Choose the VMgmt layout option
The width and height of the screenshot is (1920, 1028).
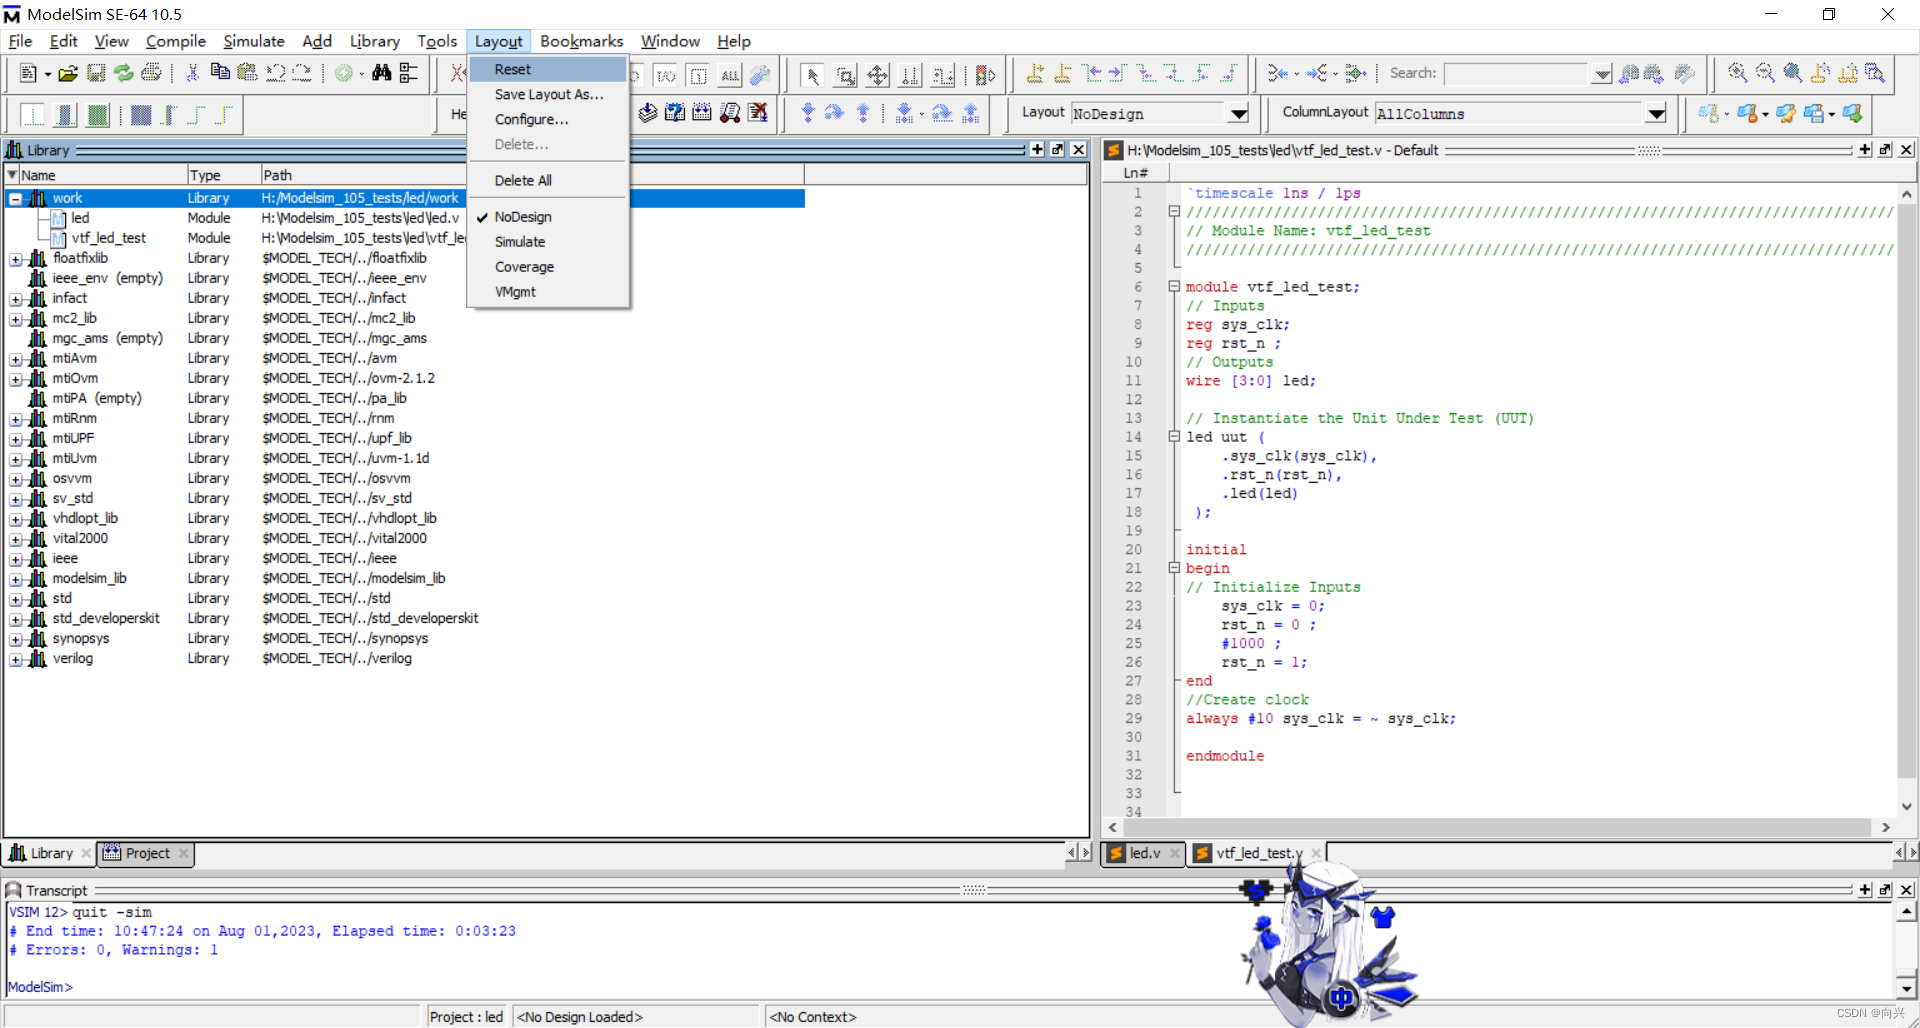tap(515, 292)
